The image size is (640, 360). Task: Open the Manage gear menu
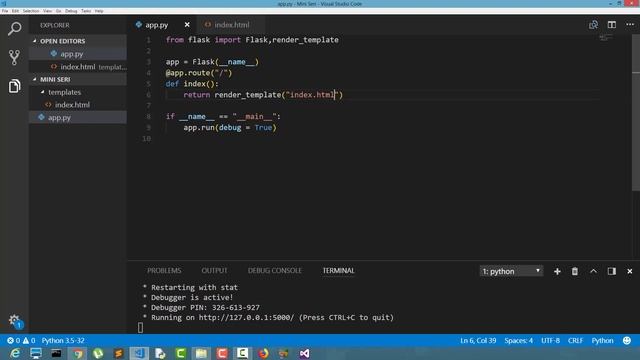coord(14,320)
